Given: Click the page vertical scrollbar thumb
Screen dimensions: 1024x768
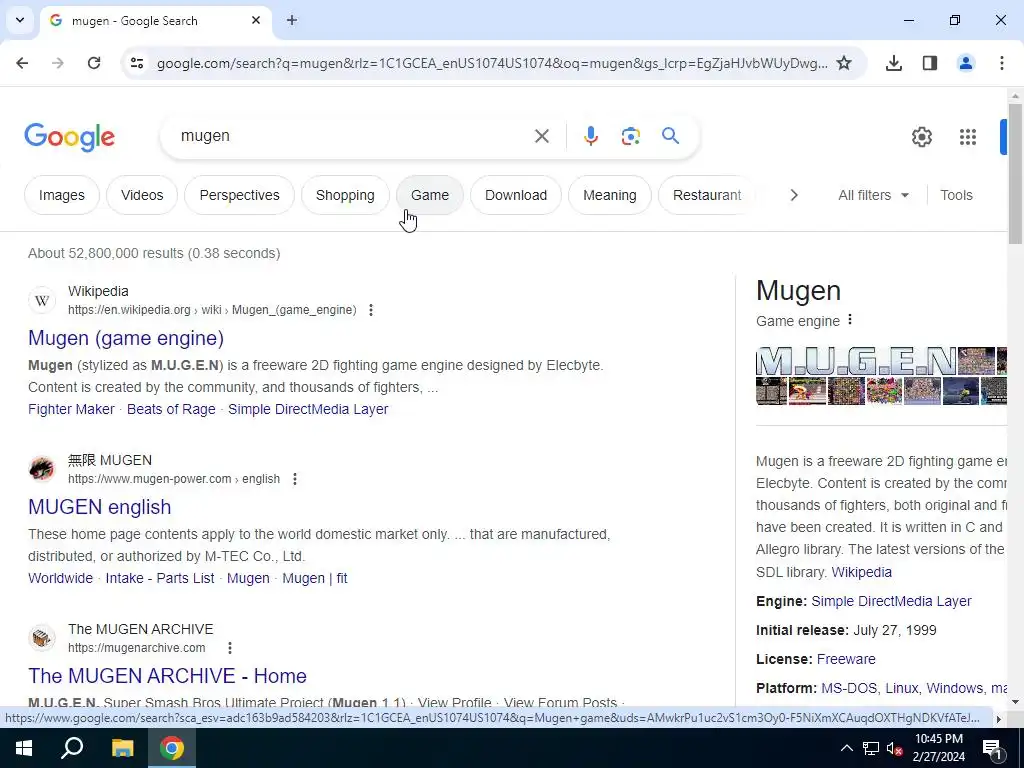Looking at the screenshot, I should point(1015,173).
